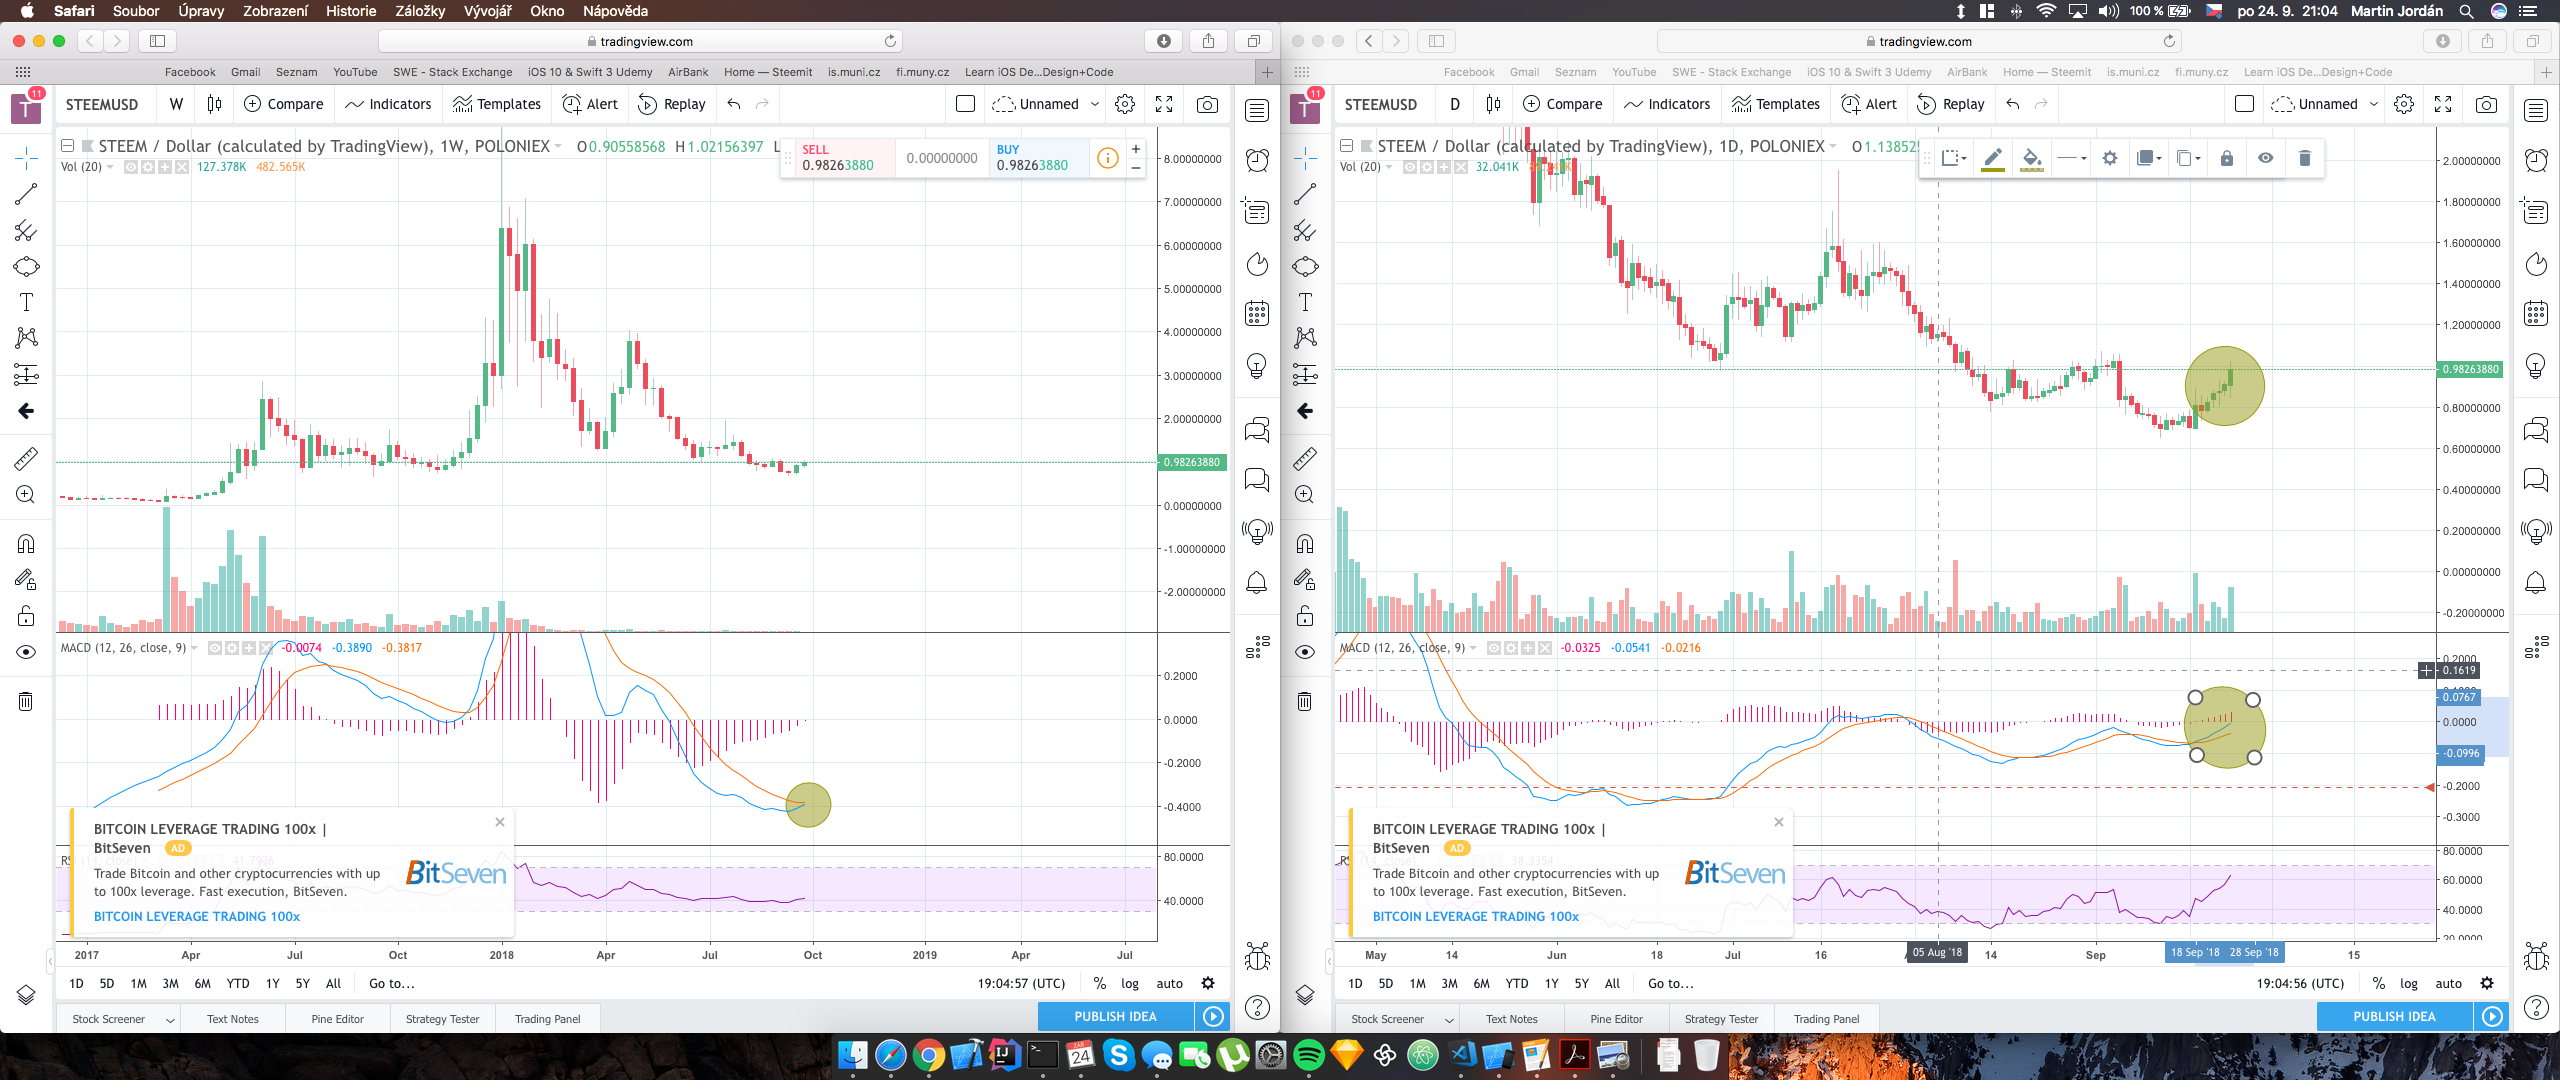
Task: Open chart settings gear in right toolbar
Action: [x=2404, y=104]
